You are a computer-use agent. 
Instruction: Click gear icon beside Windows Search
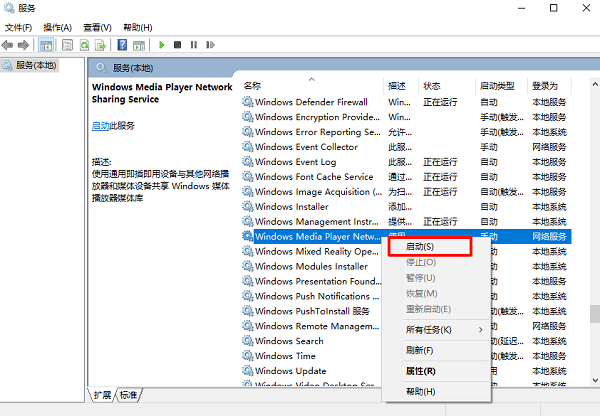pyautogui.click(x=248, y=341)
